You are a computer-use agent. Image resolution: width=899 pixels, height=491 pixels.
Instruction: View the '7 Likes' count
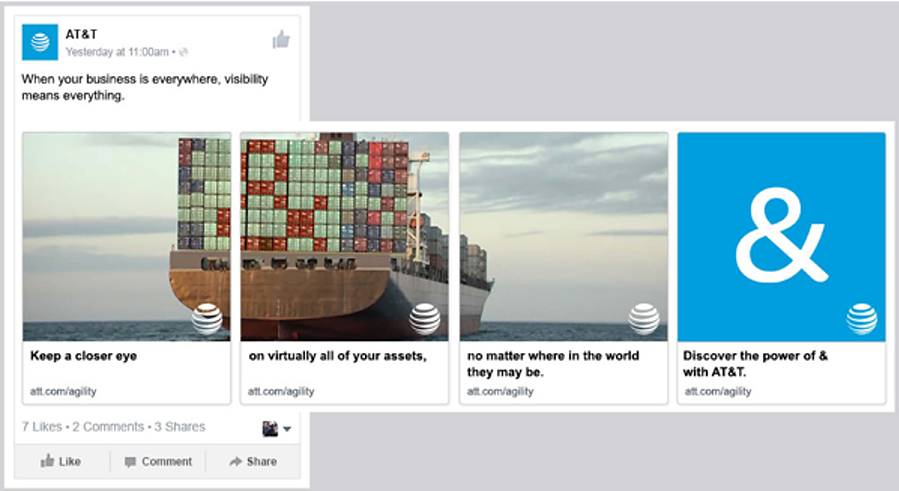tap(42, 427)
